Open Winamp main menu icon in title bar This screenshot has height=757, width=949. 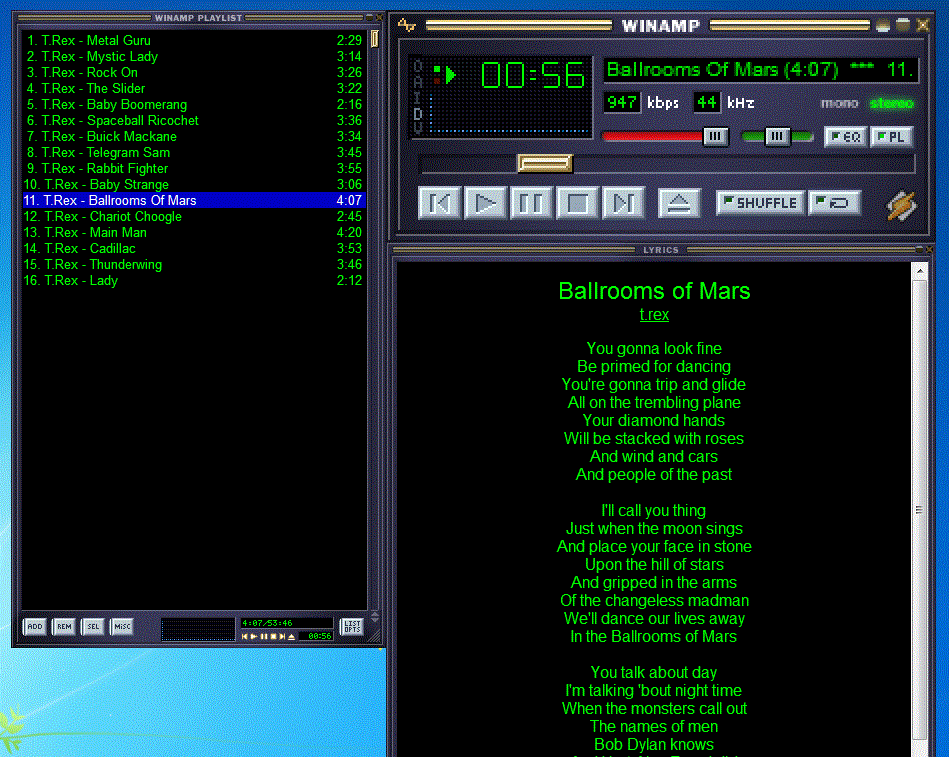click(x=407, y=25)
